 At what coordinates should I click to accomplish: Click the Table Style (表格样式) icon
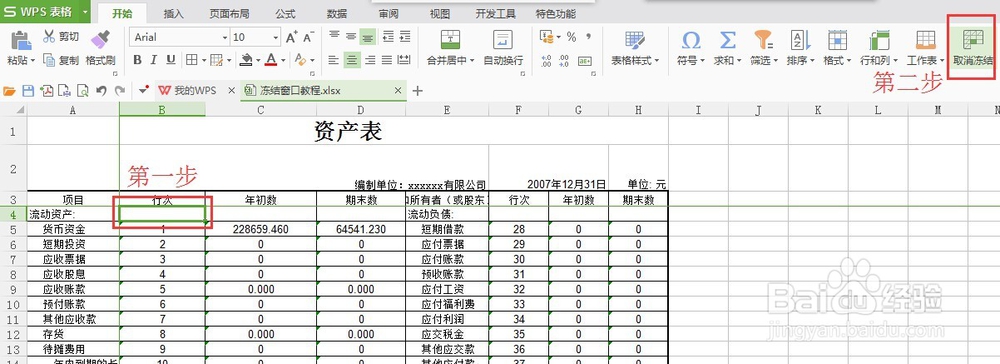click(x=635, y=40)
